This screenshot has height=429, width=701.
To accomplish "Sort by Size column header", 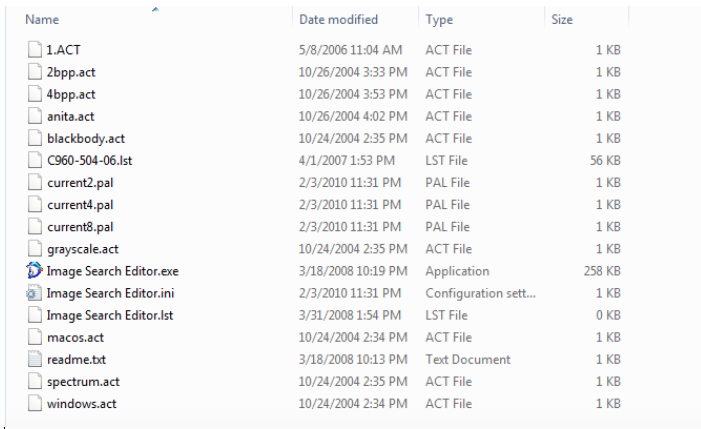I will 562,20.
